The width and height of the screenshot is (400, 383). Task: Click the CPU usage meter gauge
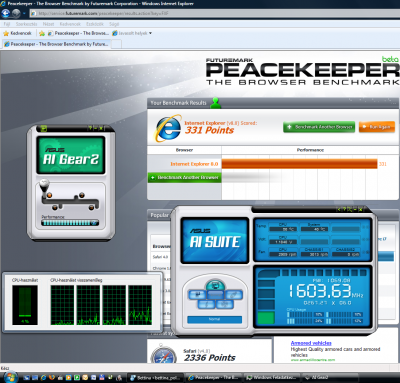click(25, 305)
